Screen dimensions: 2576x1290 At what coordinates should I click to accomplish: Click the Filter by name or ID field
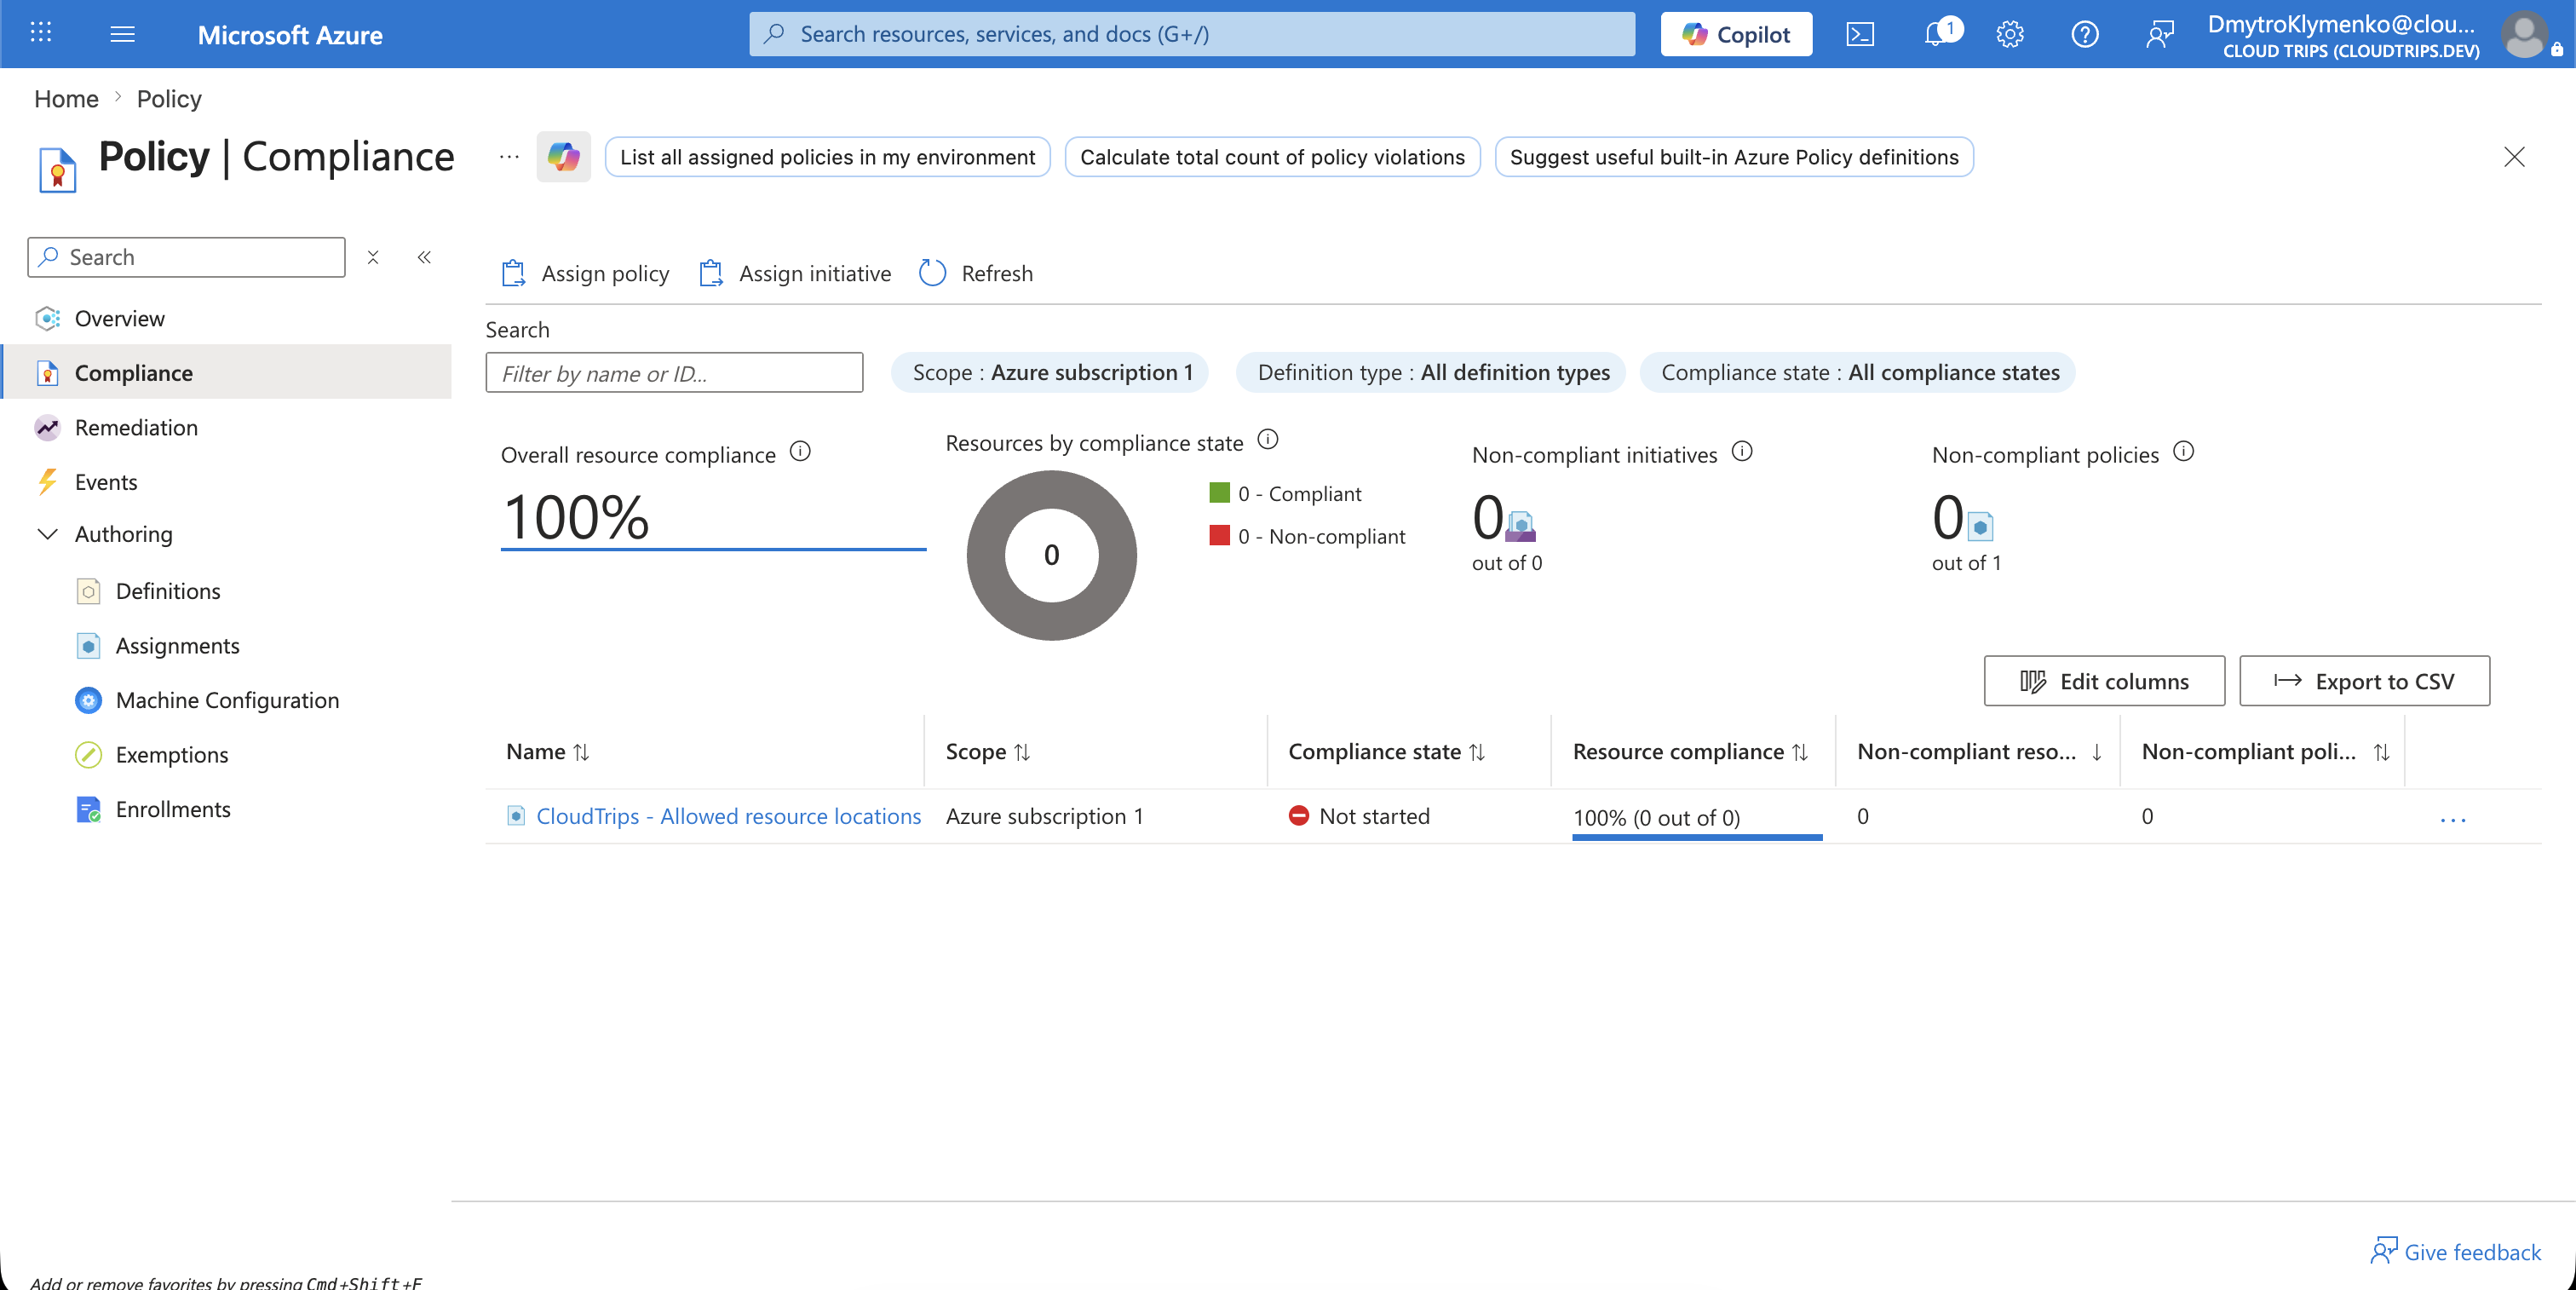coord(674,372)
